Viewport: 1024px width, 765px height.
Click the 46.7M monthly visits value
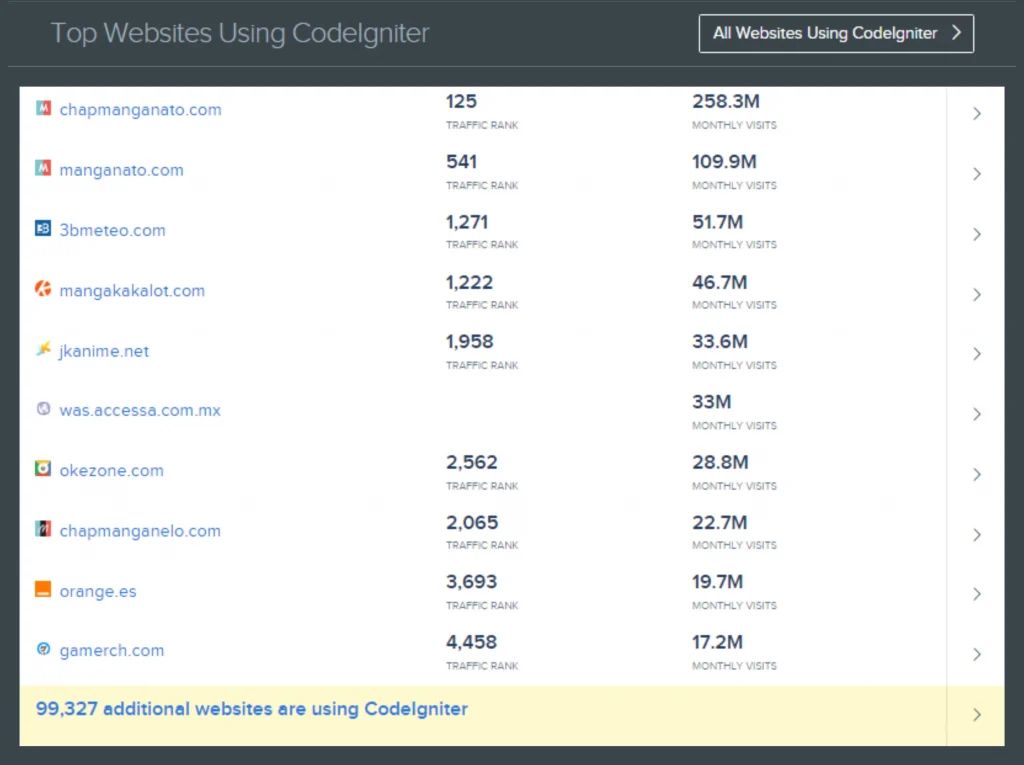[720, 282]
